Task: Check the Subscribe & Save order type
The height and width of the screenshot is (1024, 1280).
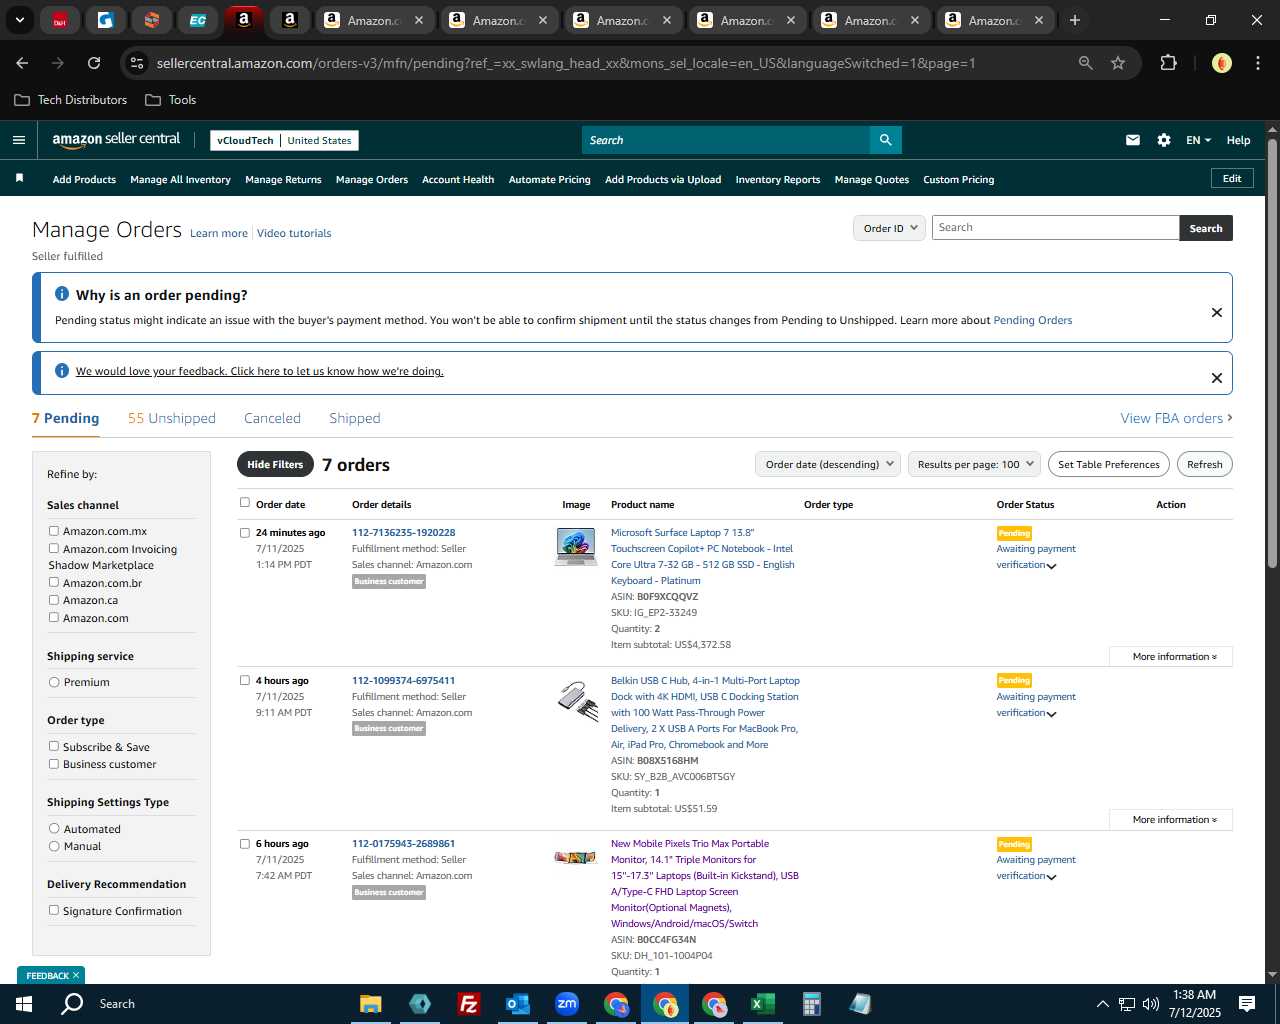Action: (x=54, y=746)
